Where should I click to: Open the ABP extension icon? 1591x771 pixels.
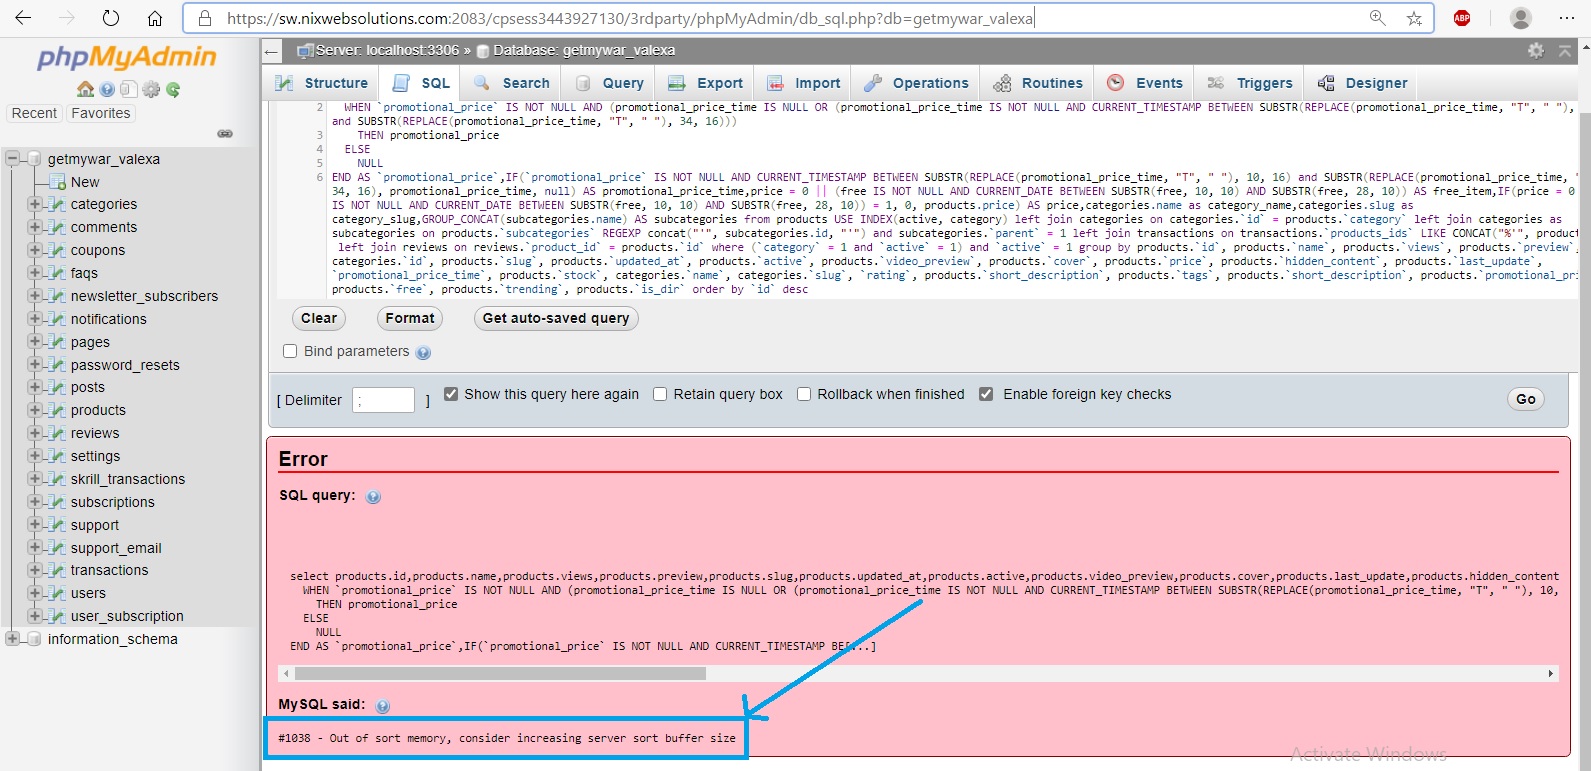pos(1462,18)
